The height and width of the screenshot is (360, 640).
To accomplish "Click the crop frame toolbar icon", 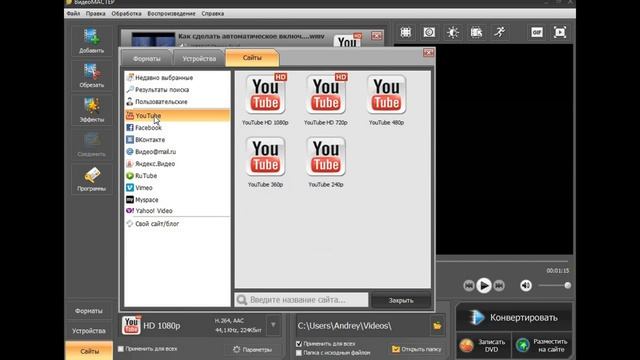I will (405, 32).
